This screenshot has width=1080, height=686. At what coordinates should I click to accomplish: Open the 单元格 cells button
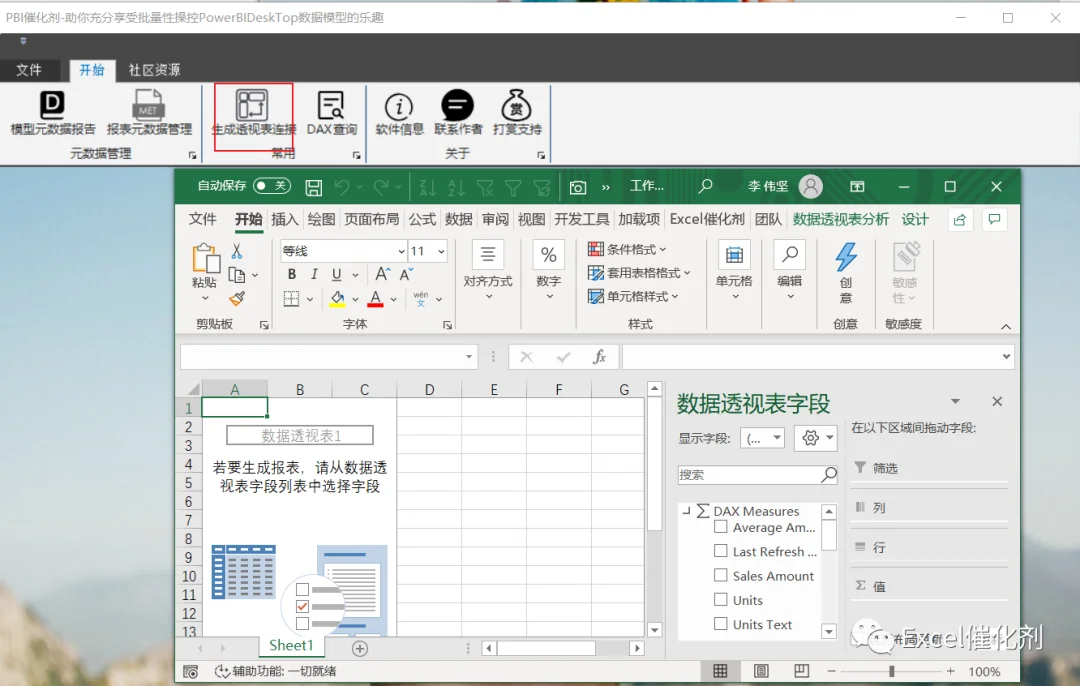click(x=734, y=271)
